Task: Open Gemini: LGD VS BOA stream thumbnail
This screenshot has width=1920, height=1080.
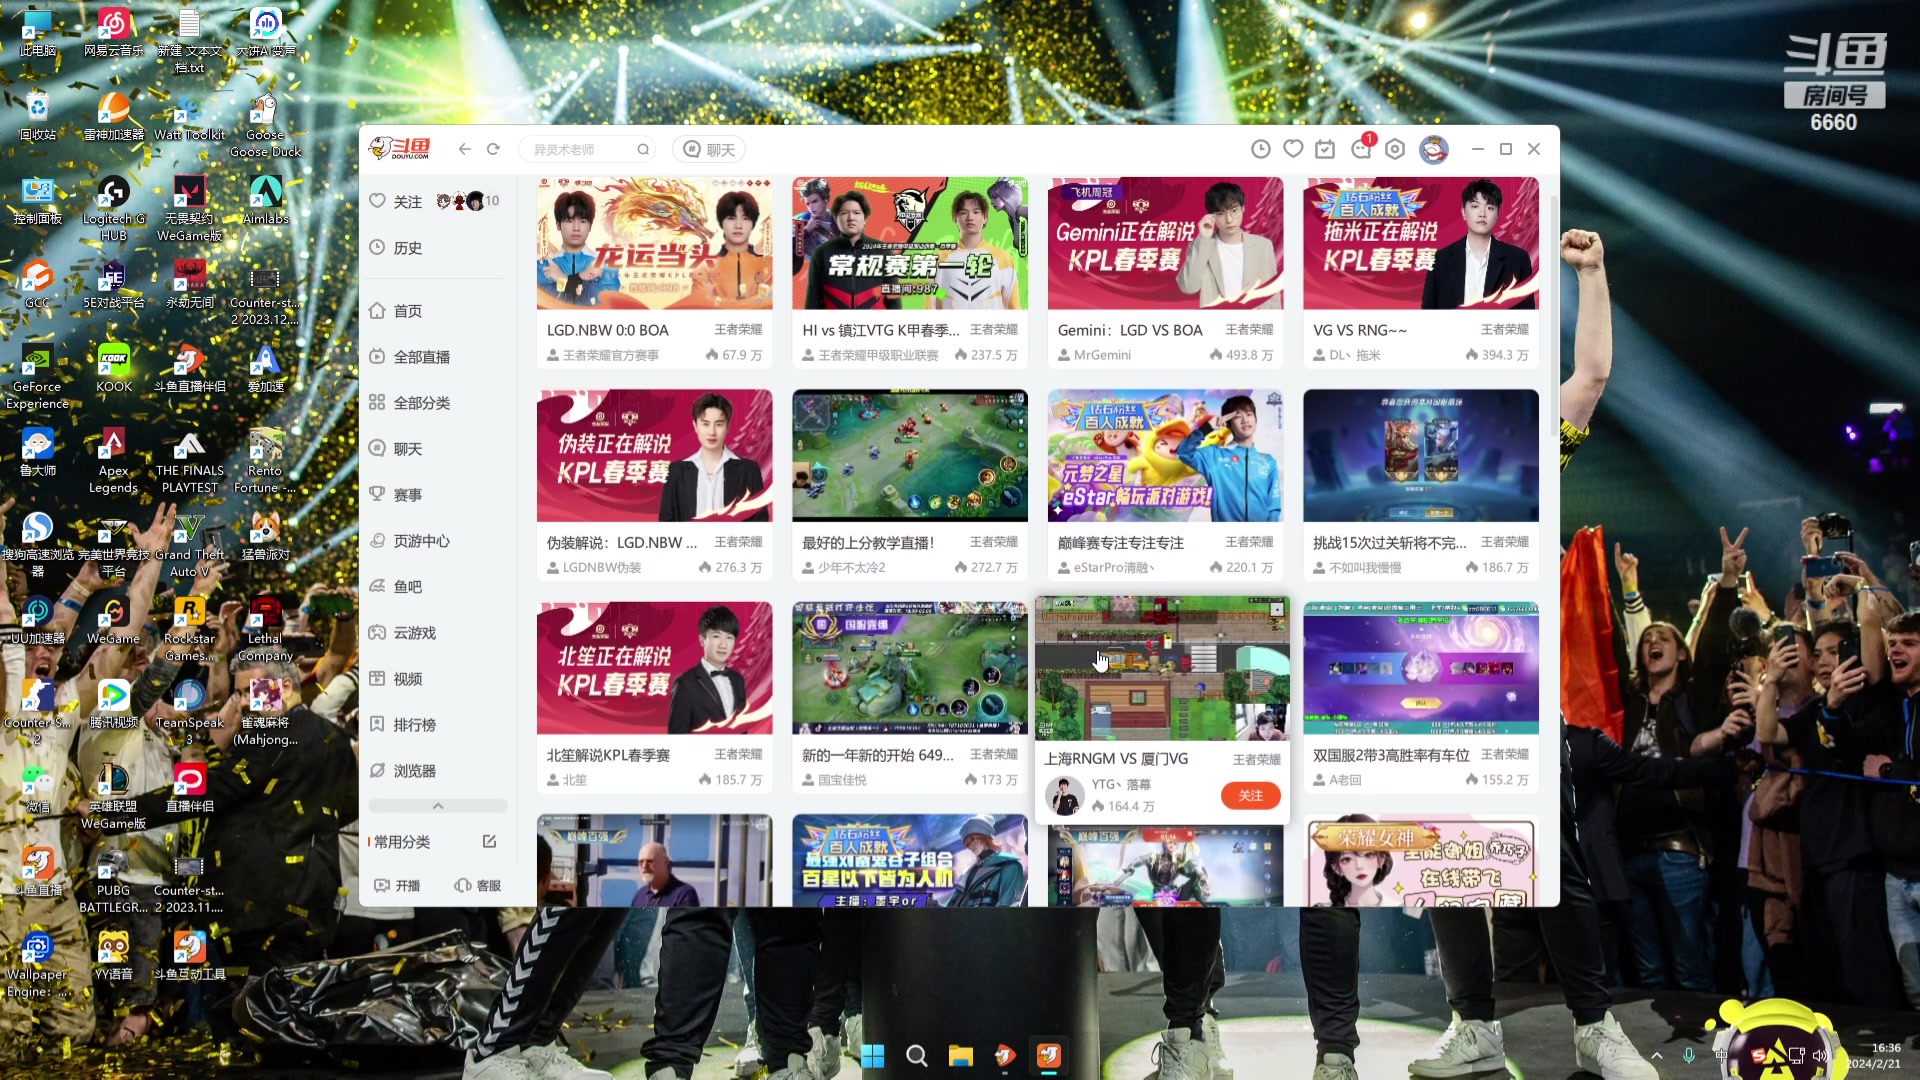Action: coord(1165,243)
